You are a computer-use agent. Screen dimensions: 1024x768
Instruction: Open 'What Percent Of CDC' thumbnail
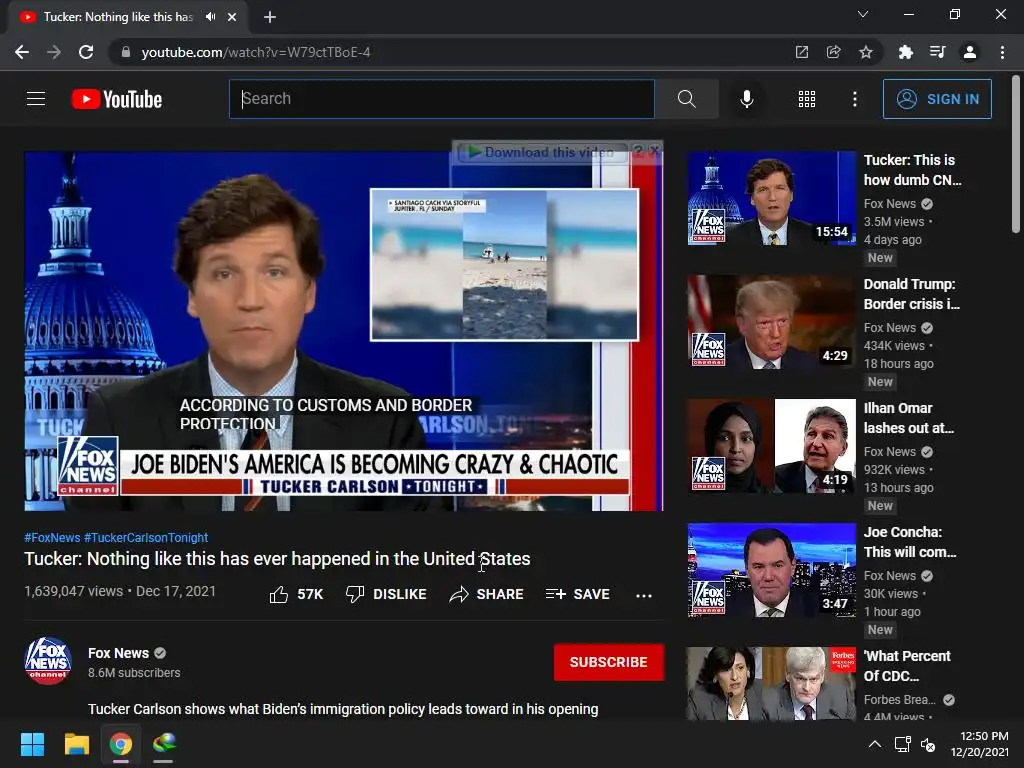(771, 683)
